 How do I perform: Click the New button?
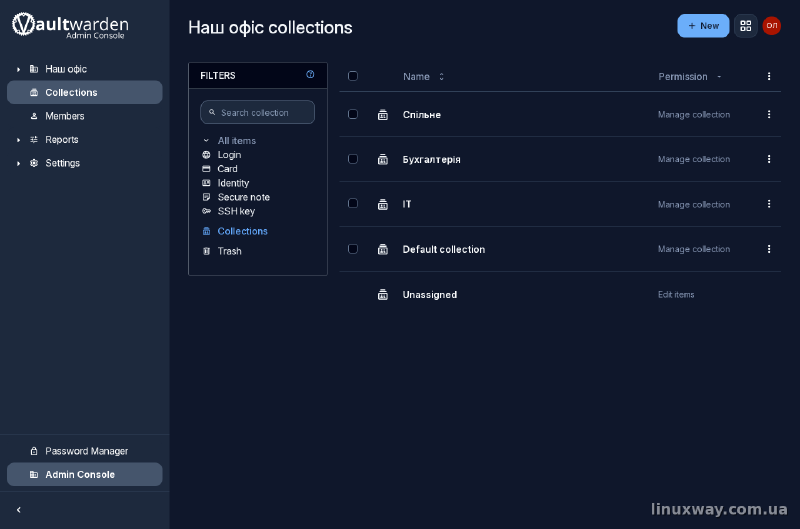[703, 26]
